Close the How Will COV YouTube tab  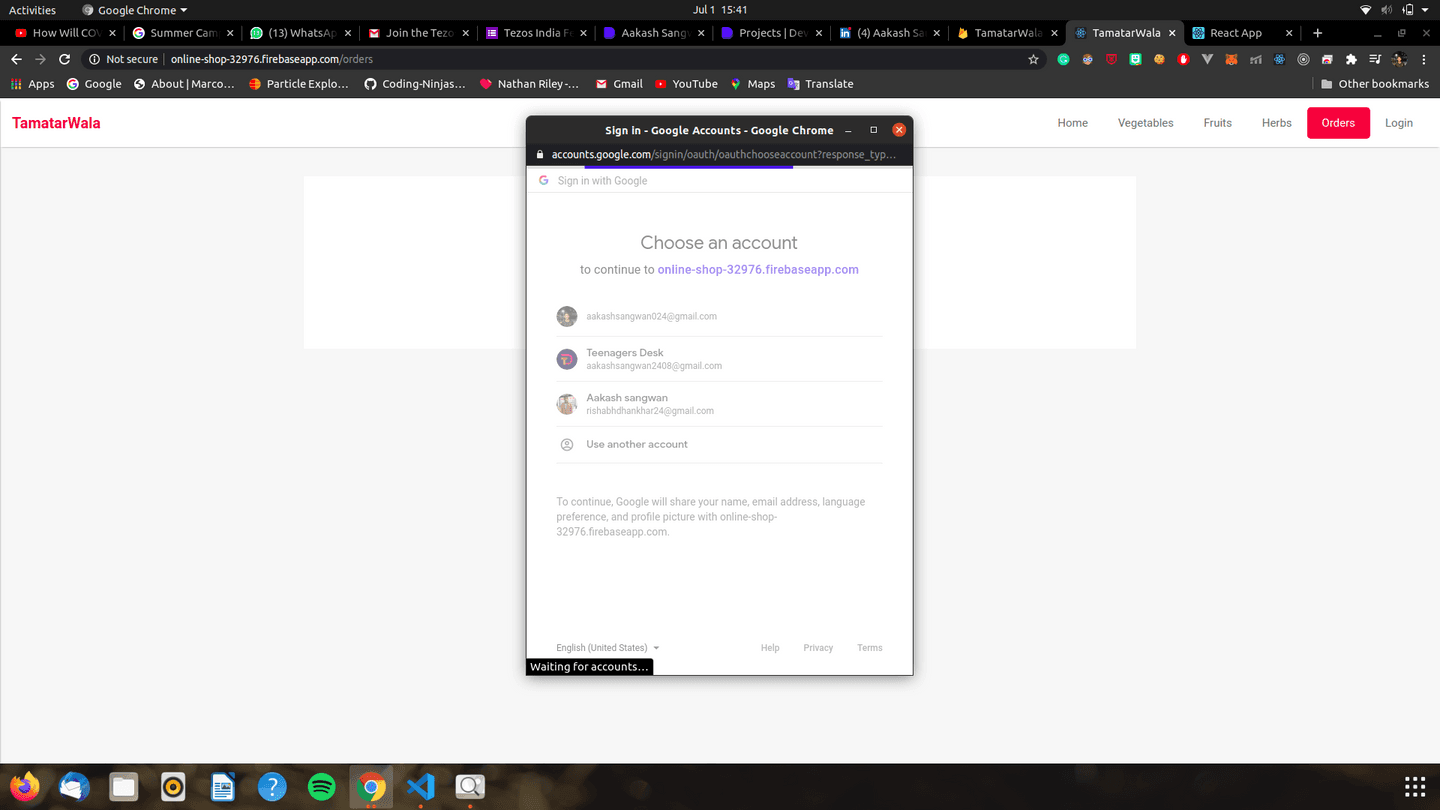tap(112, 33)
